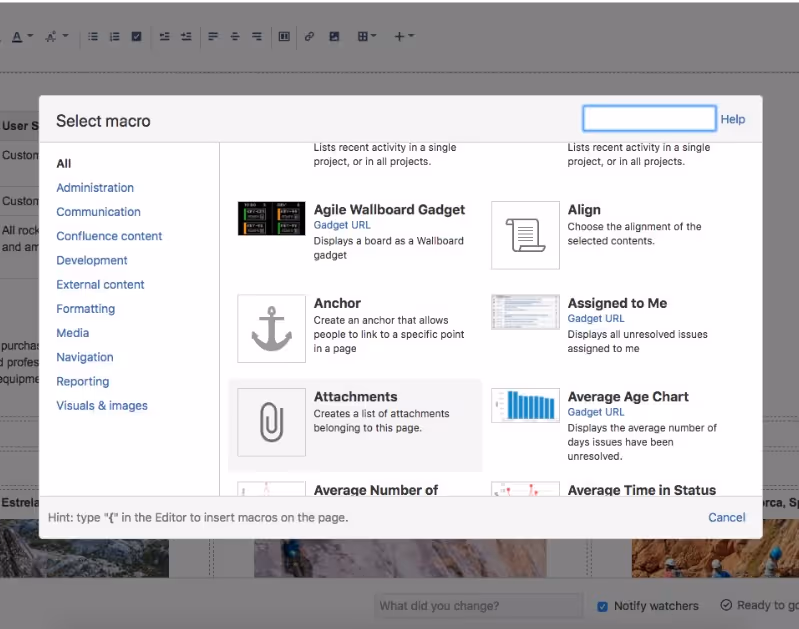Filter macros by Media
799x629 pixels.
[72, 333]
